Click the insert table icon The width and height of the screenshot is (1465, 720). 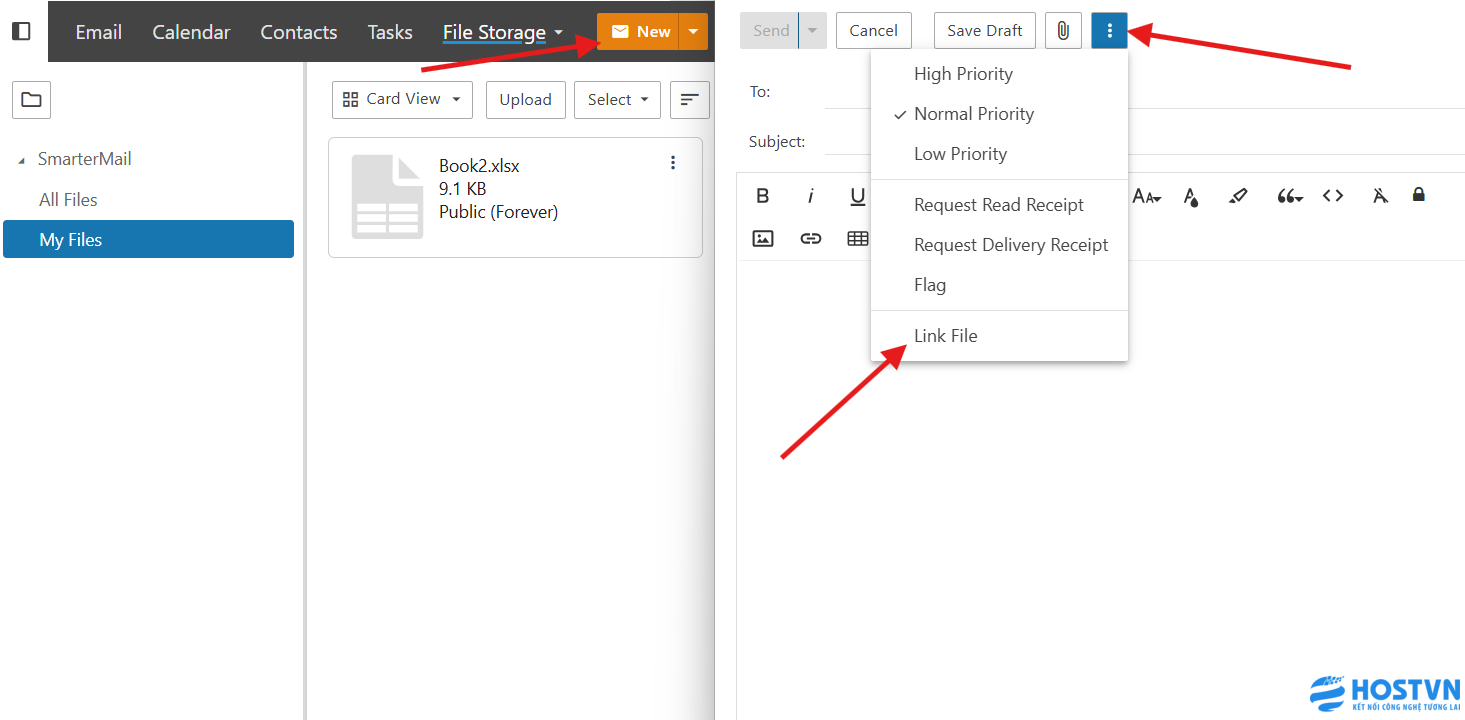(857, 239)
